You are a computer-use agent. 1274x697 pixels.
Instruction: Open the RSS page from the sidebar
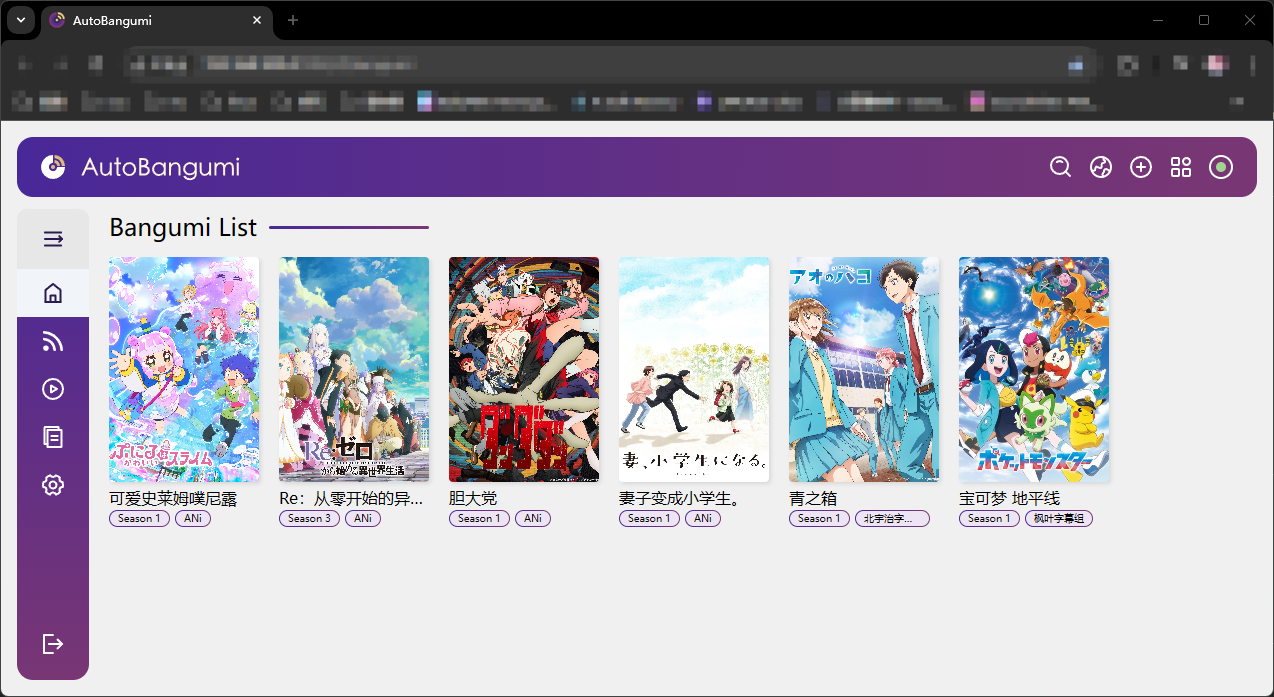(x=53, y=341)
